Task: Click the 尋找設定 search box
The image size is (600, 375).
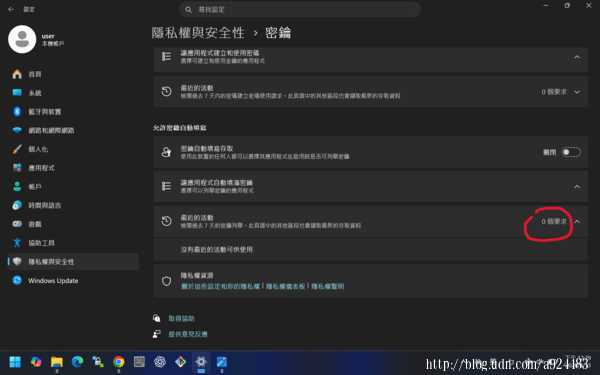Action: 300,10
